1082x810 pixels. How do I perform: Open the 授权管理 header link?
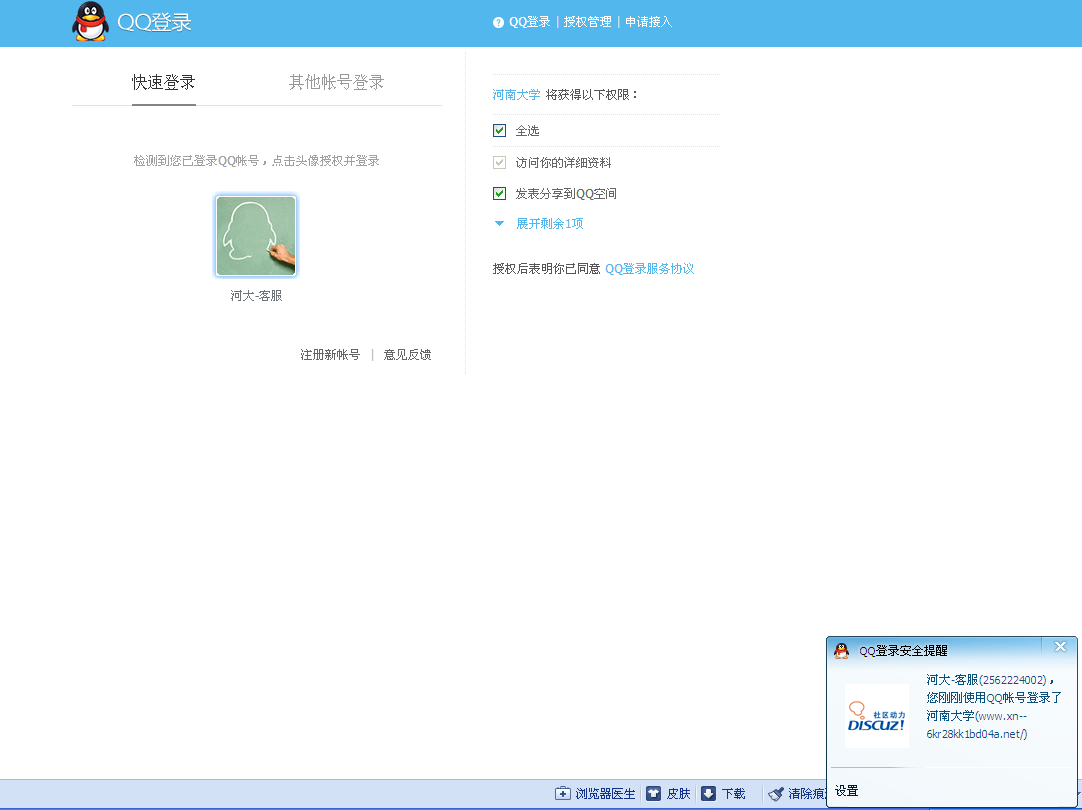[x=587, y=22]
